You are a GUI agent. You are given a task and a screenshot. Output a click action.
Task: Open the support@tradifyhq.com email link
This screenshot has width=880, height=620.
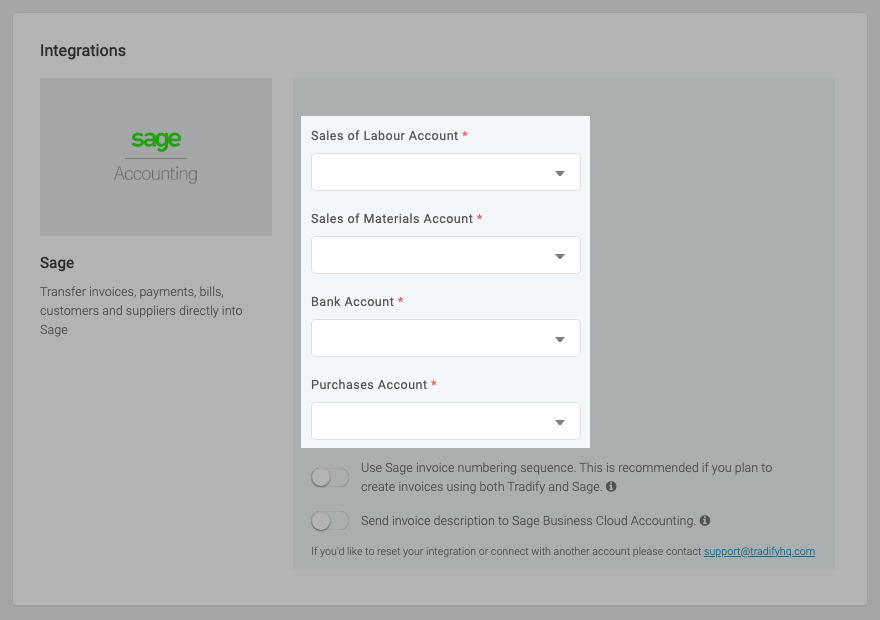coord(760,551)
